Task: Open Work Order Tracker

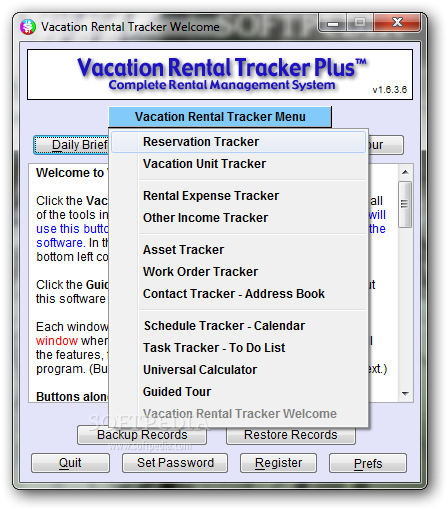Action: 238,272
